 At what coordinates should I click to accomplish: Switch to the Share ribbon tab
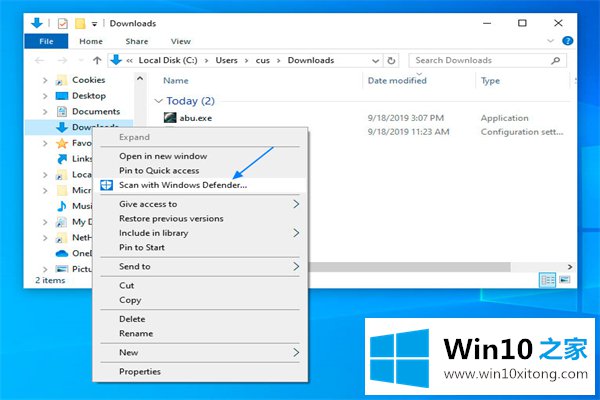137,41
